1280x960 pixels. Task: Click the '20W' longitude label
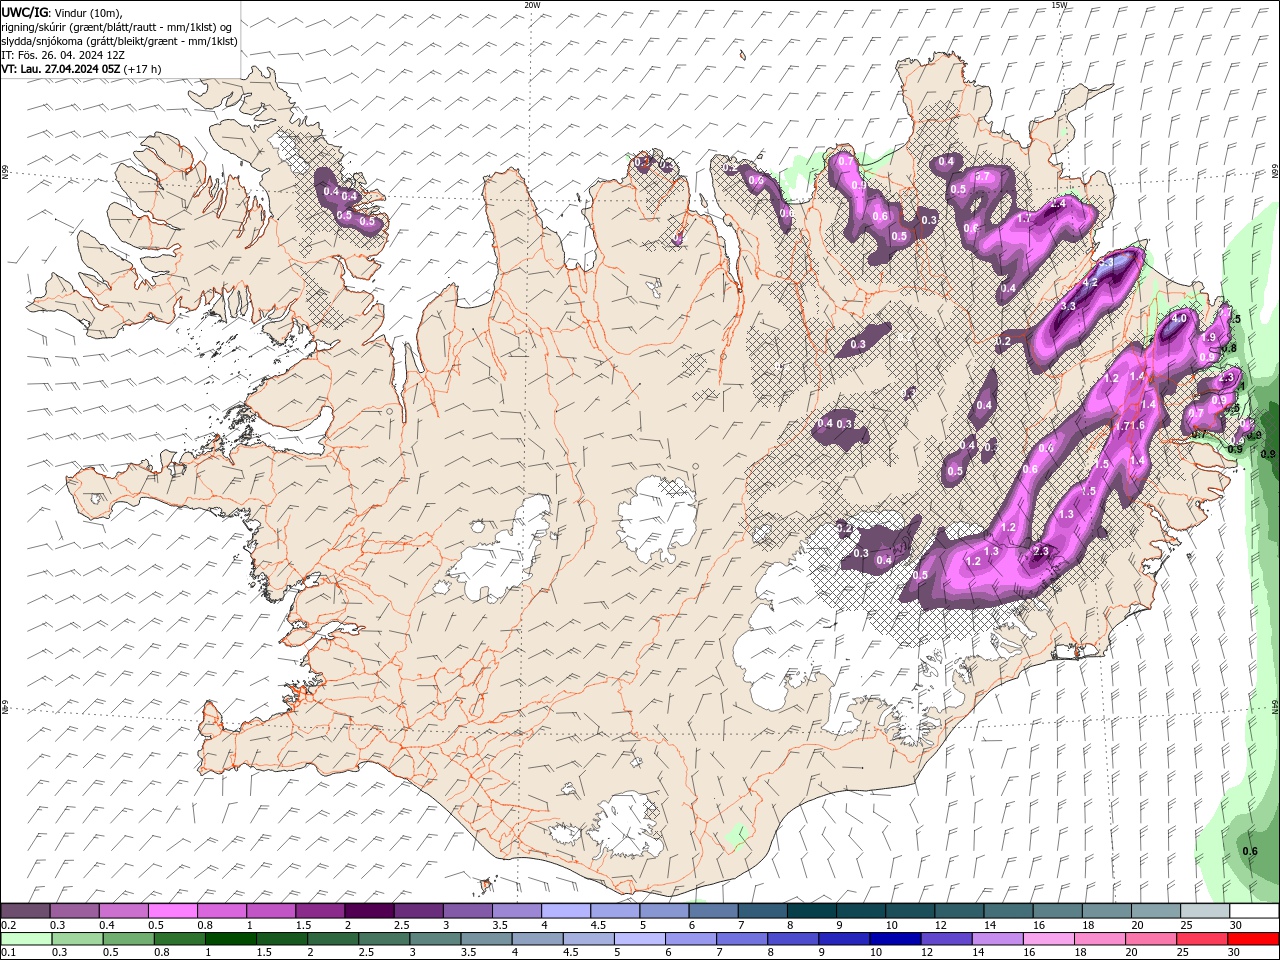click(x=532, y=5)
